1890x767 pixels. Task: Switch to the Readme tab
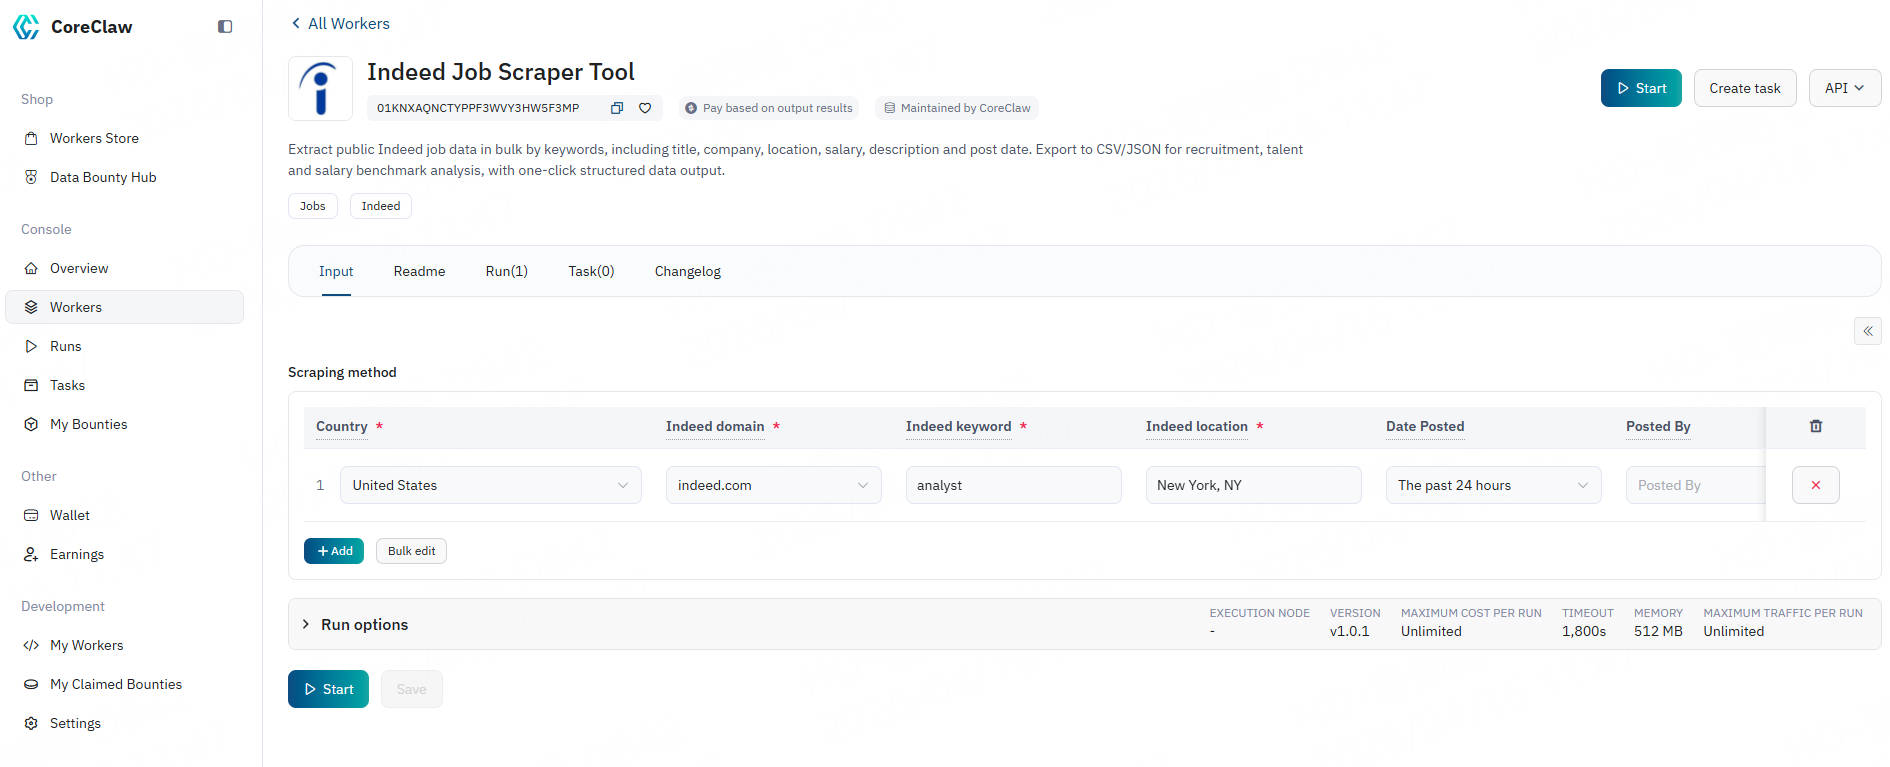[x=419, y=271]
